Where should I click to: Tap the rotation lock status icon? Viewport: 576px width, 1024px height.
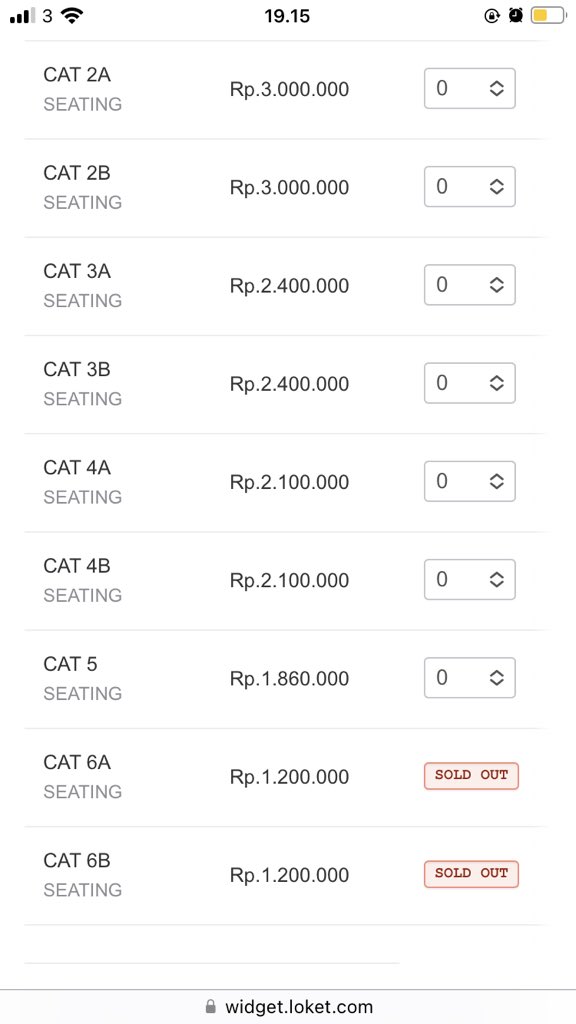coord(492,16)
